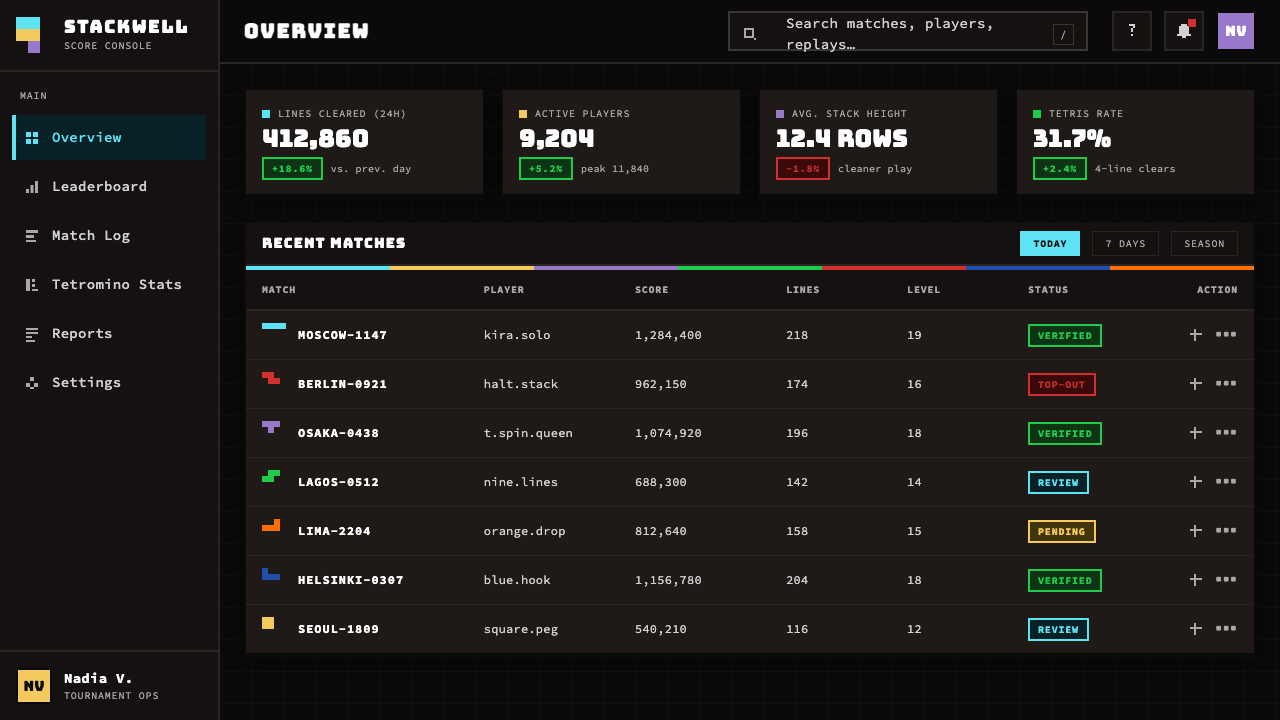Image resolution: width=1280 pixels, height=720 pixels.
Task: Click the O-piece icon for SEOUL-1809
Action: click(268, 623)
